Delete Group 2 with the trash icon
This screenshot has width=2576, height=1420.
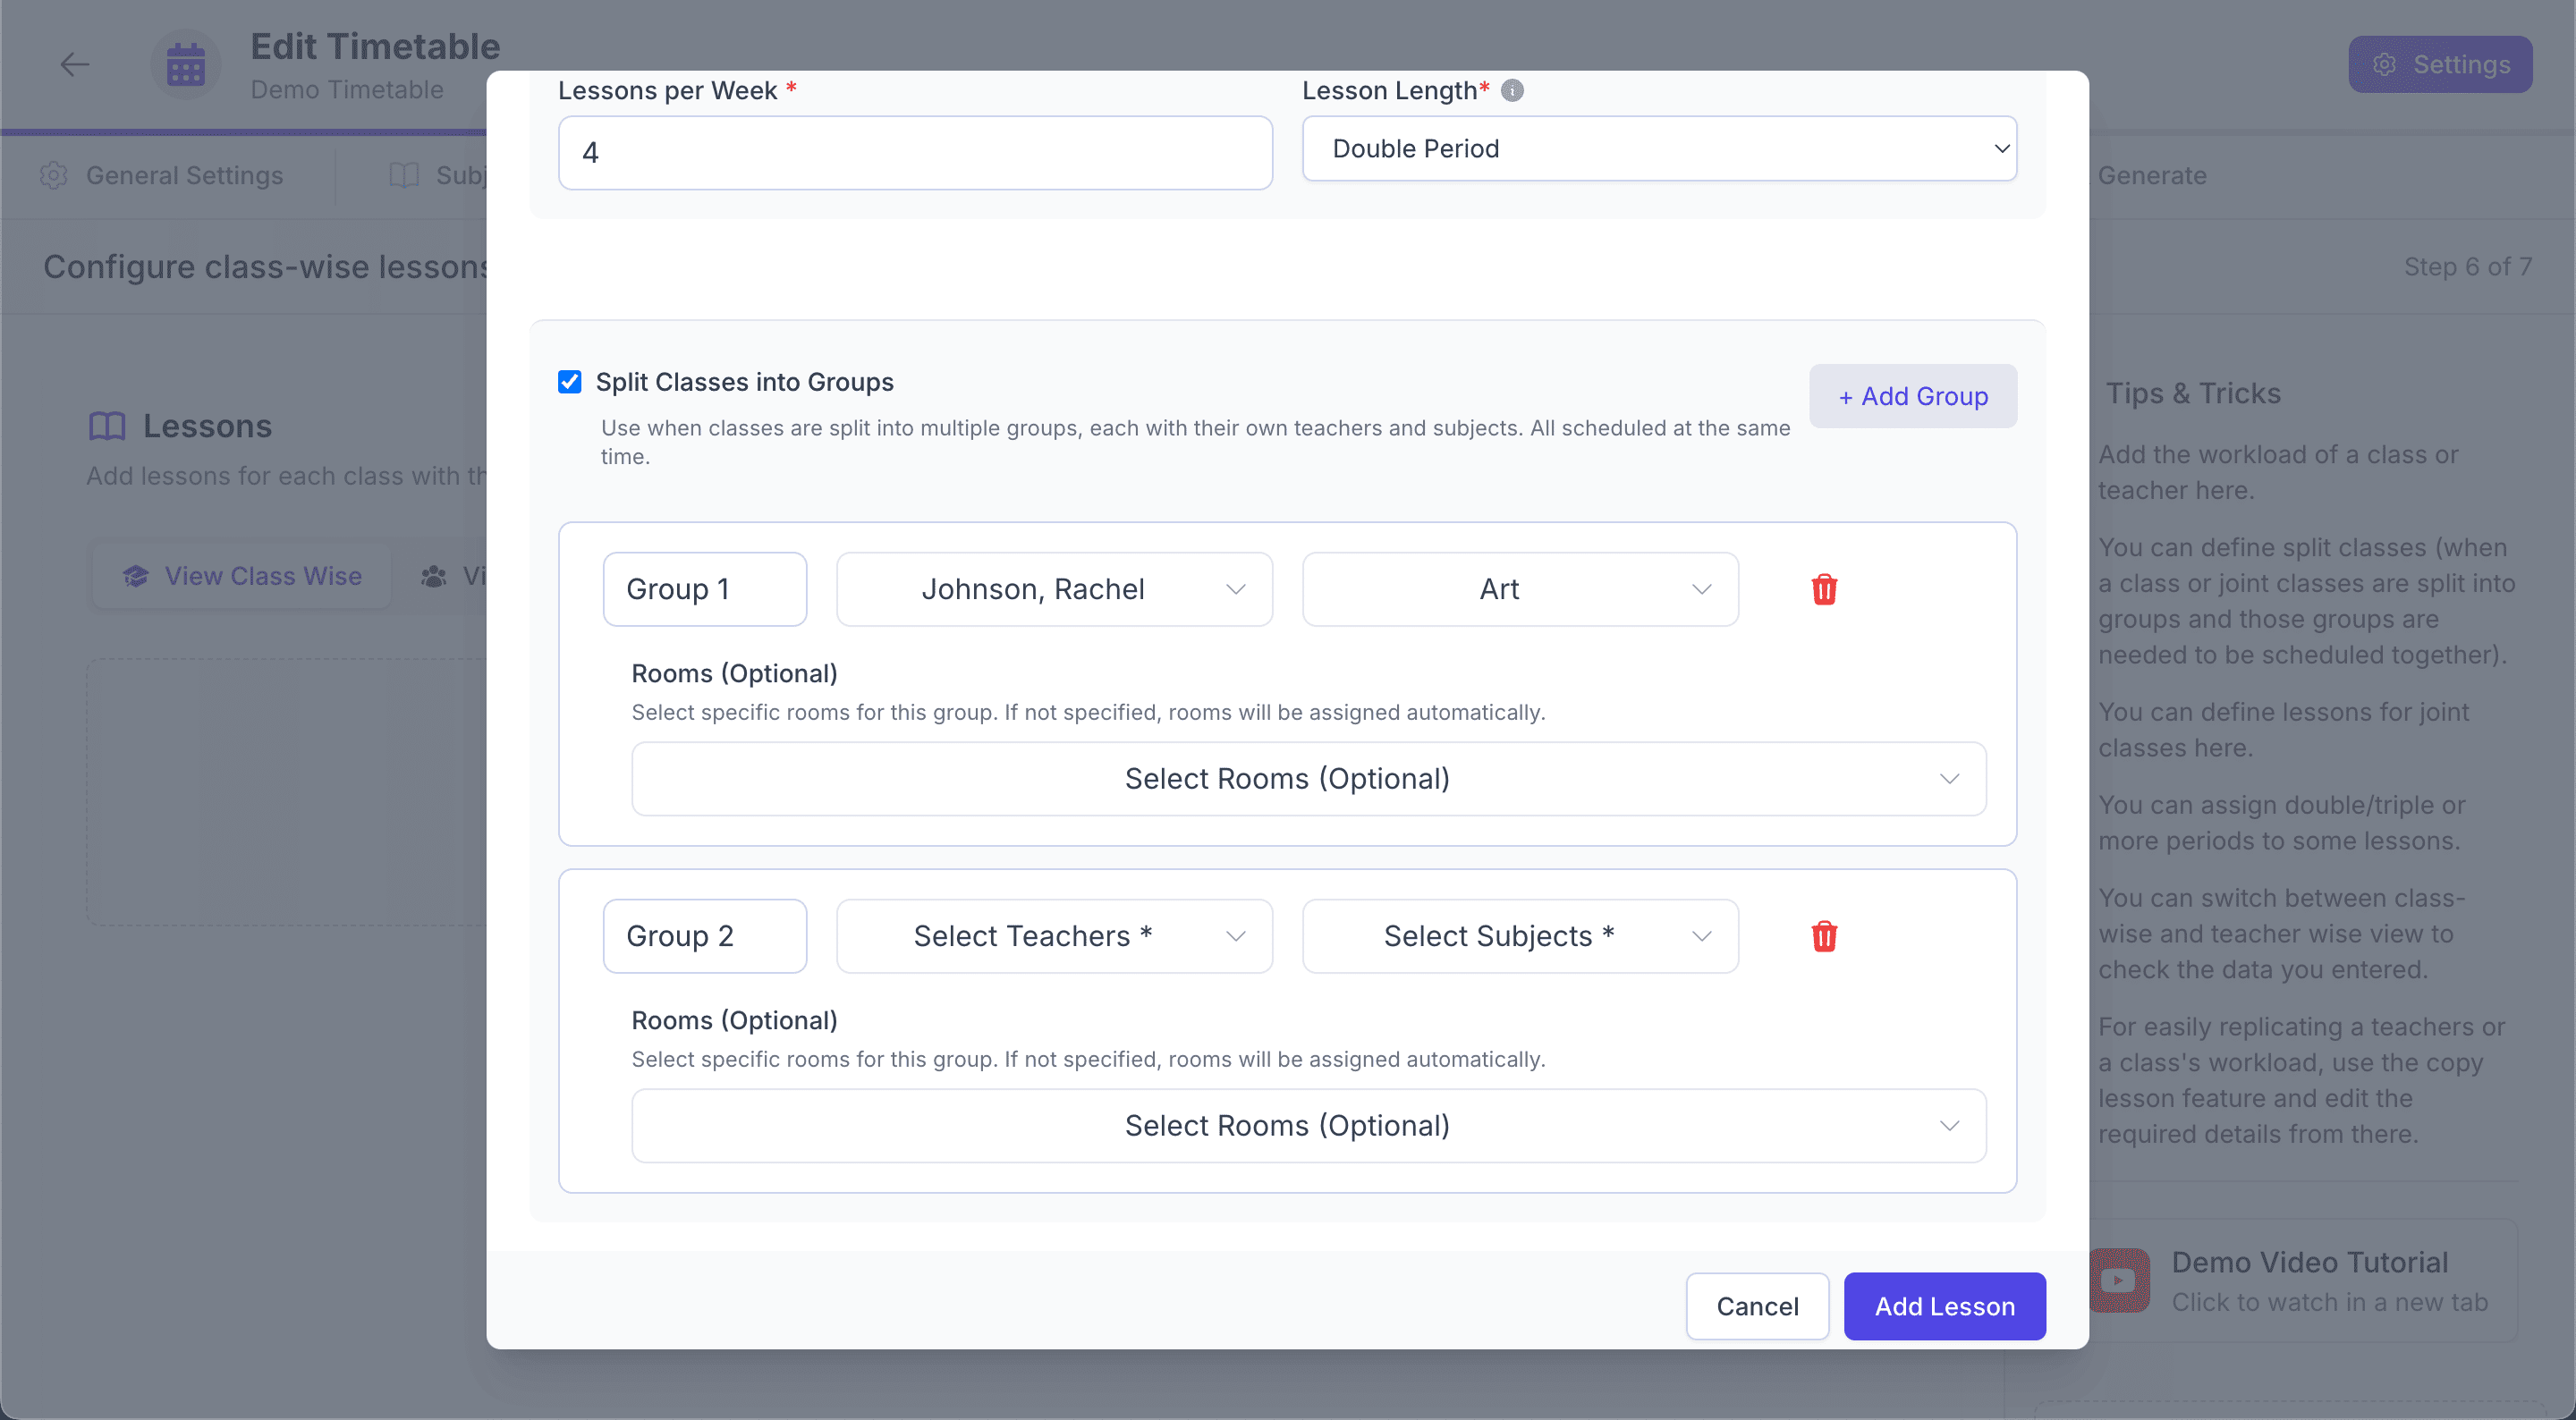click(1824, 936)
